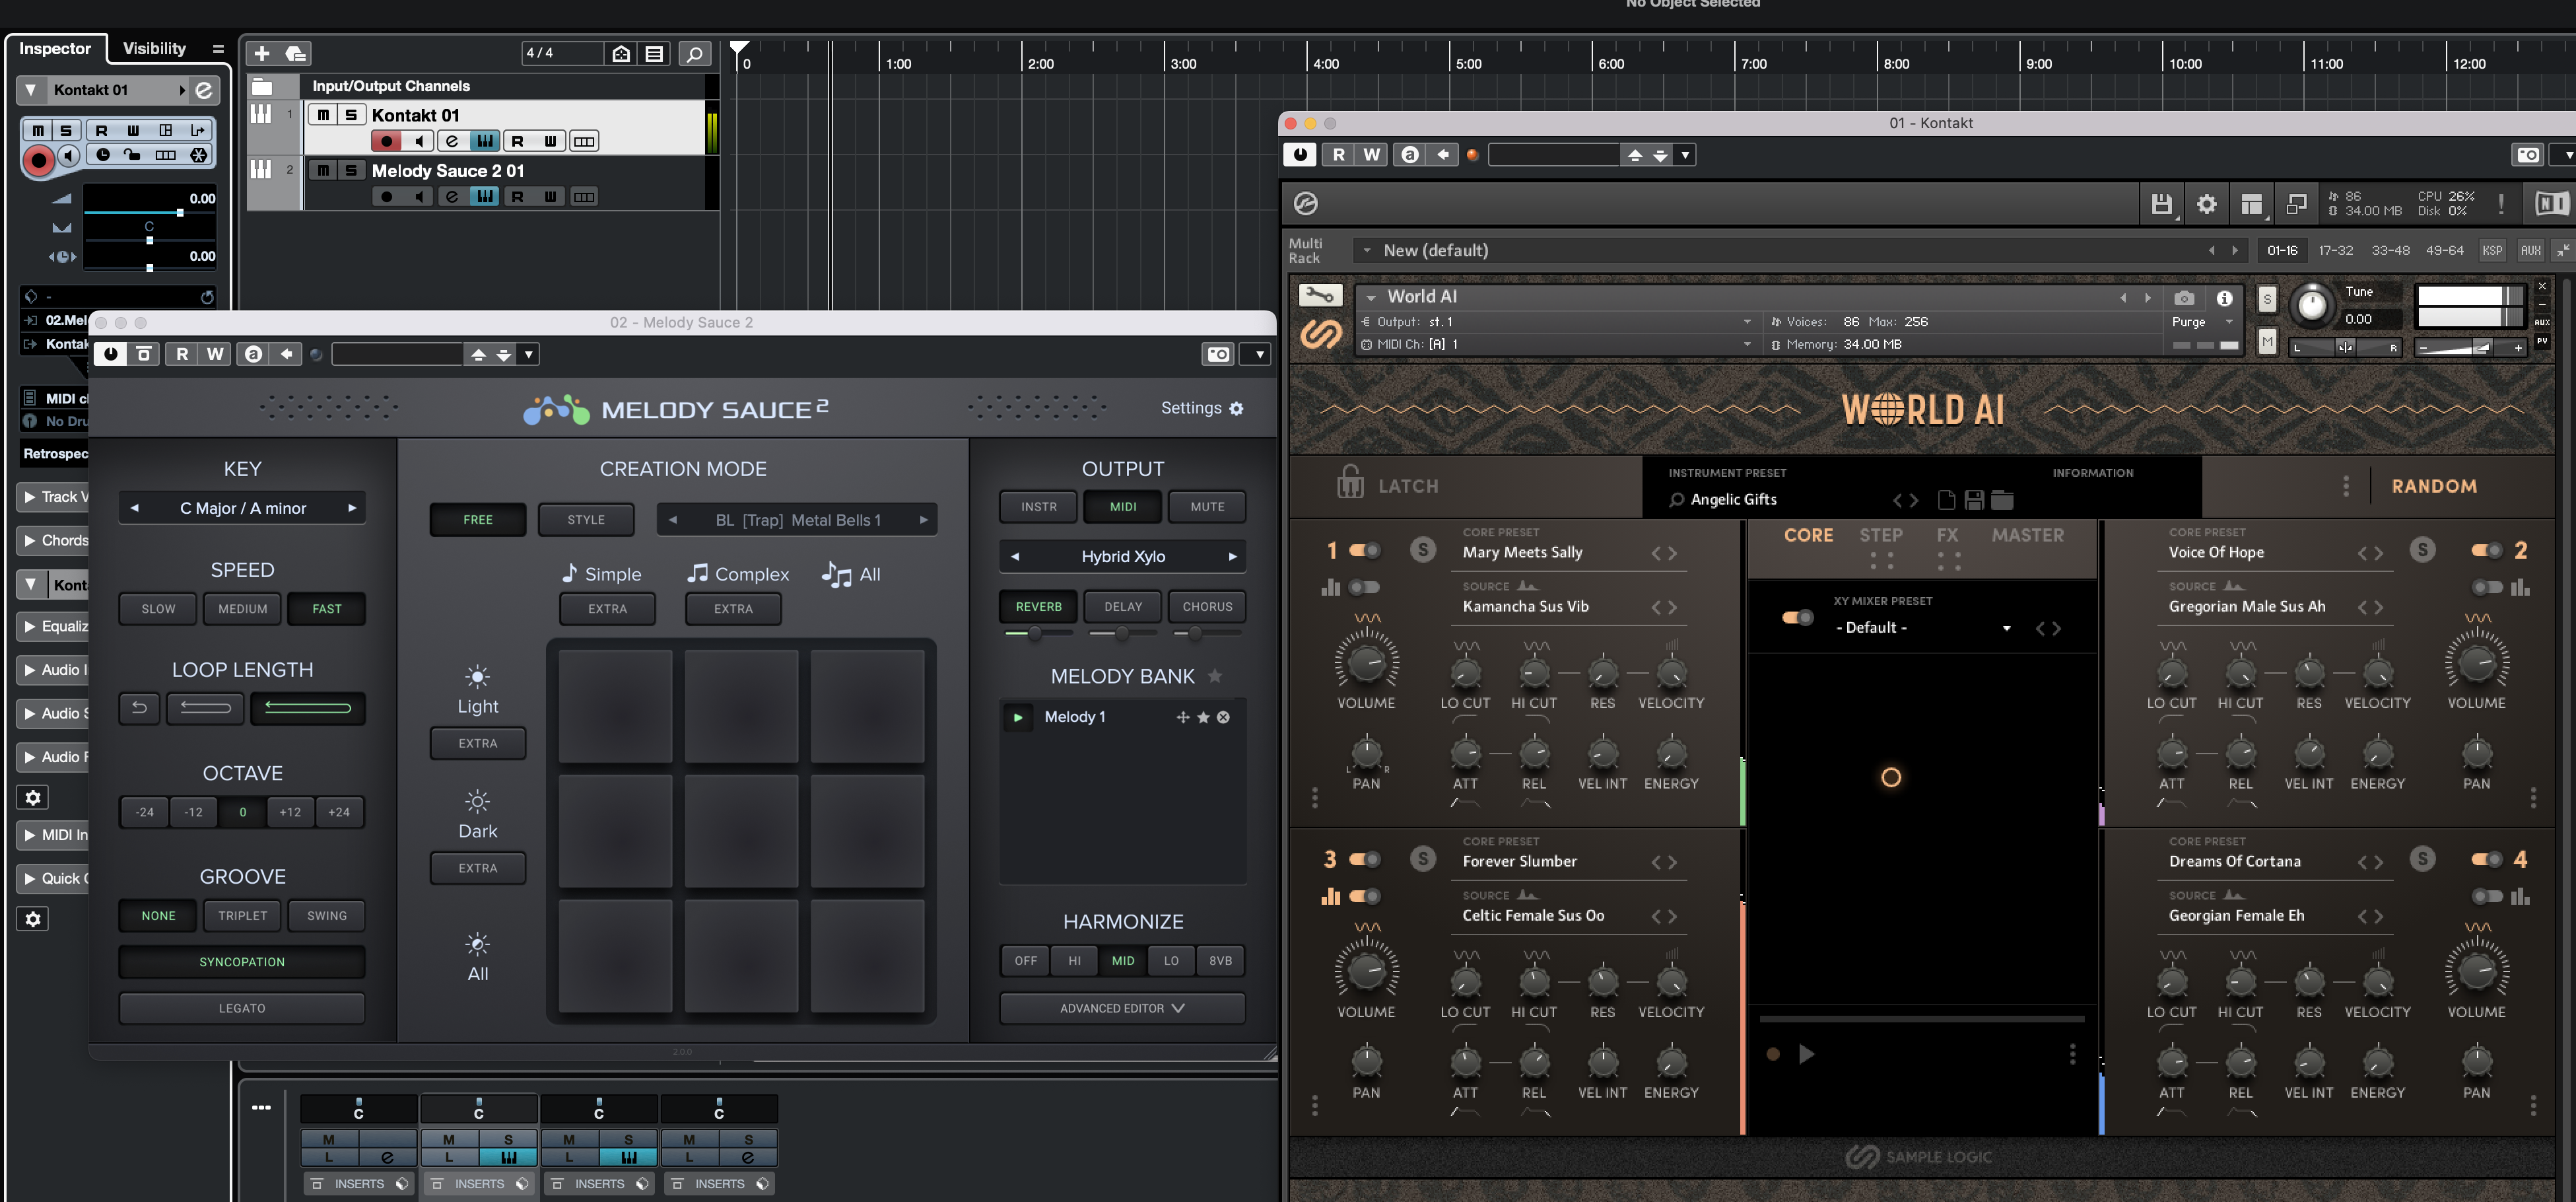
Task: Delete Melody 1 with X icon
Action: tap(1223, 717)
